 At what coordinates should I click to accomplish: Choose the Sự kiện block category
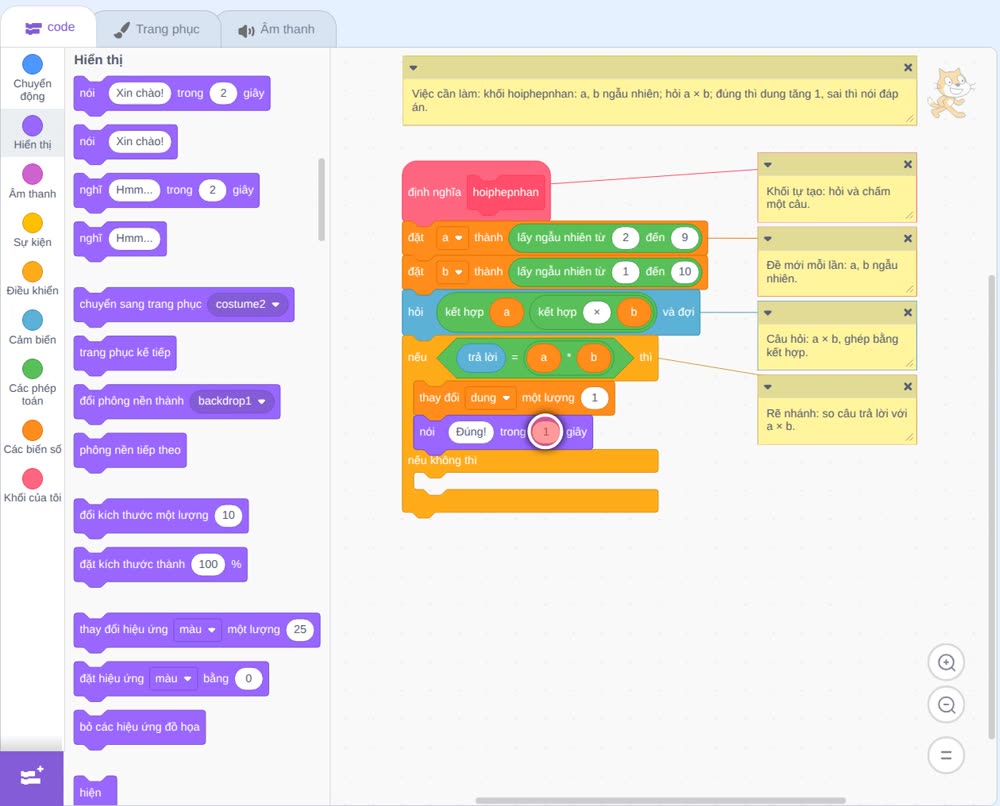pyautogui.click(x=33, y=230)
